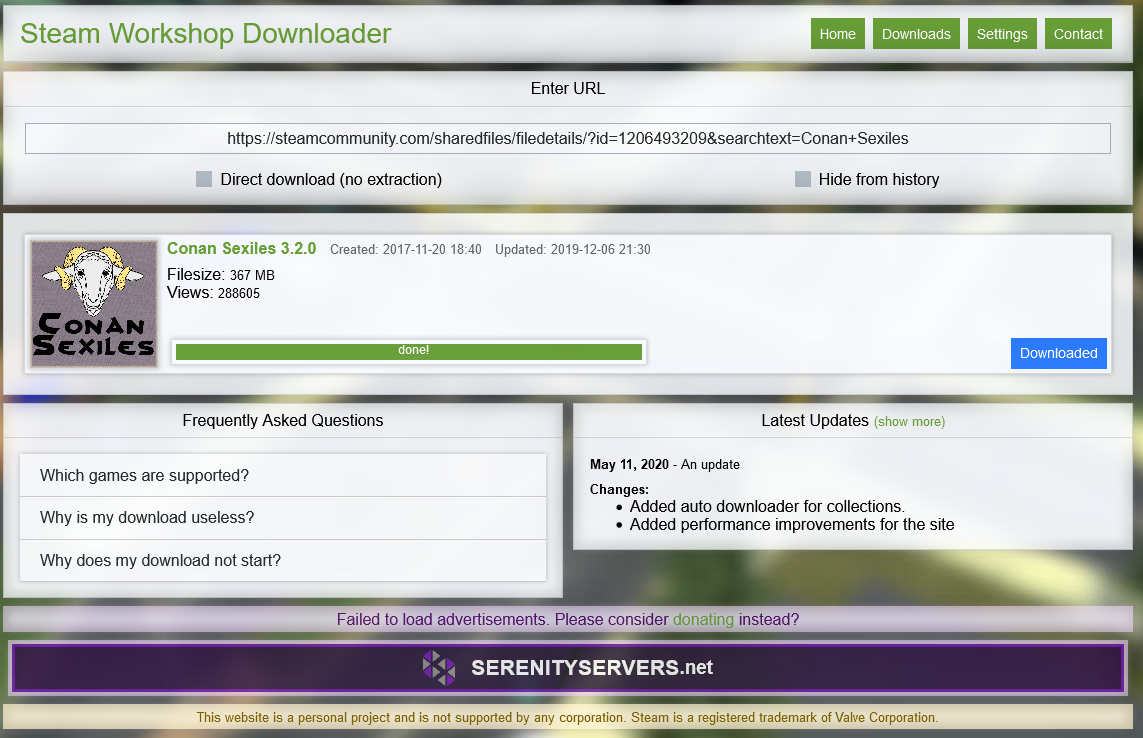This screenshot has width=1143, height=738.
Task: Click the 'May 11, 2020' update date
Action: point(629,465)
